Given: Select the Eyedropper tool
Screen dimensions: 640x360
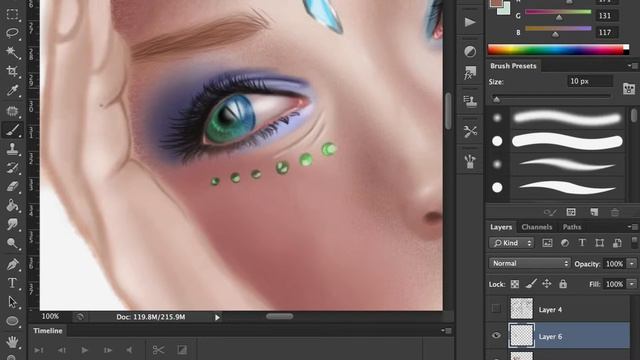Looking at the screenshot, I should 12,91.
